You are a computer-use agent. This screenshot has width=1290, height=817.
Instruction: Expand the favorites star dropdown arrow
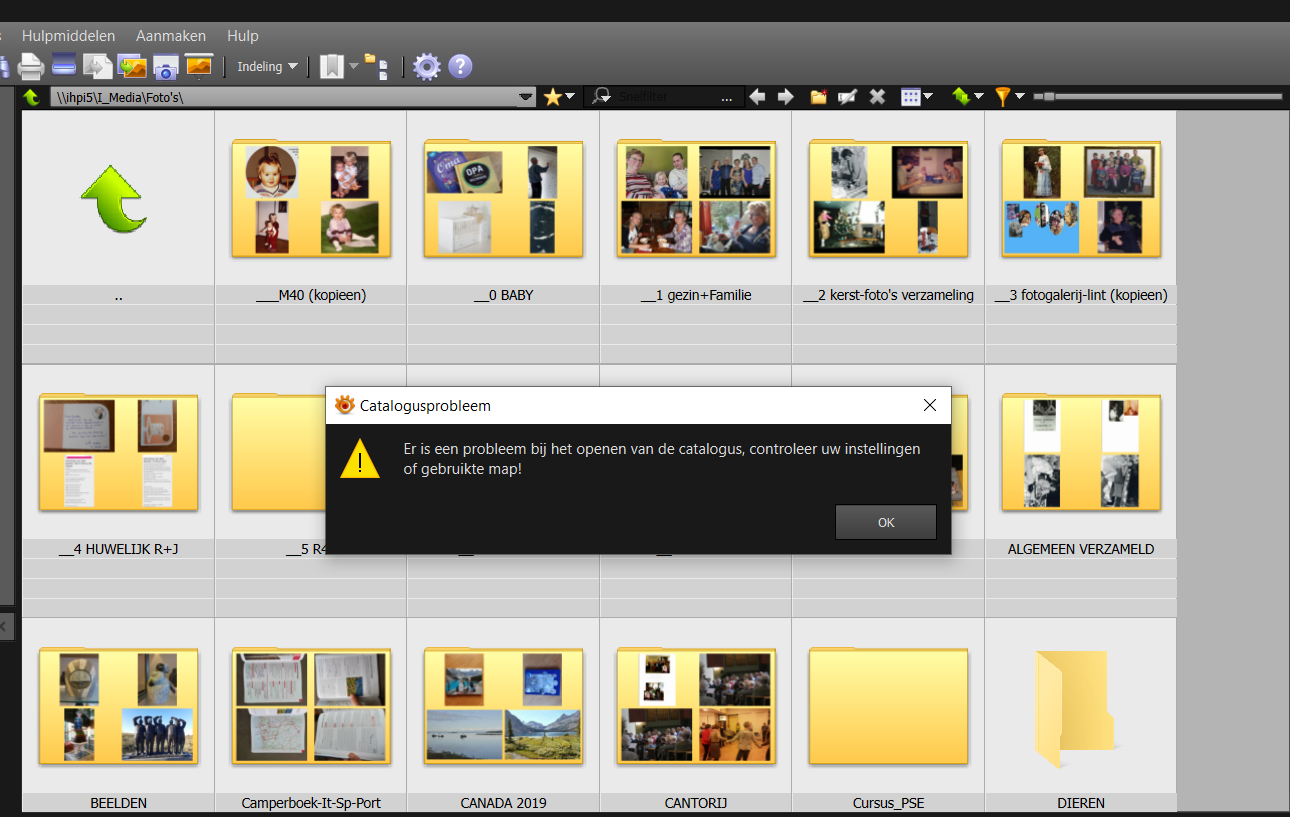(x=570, y=97)
